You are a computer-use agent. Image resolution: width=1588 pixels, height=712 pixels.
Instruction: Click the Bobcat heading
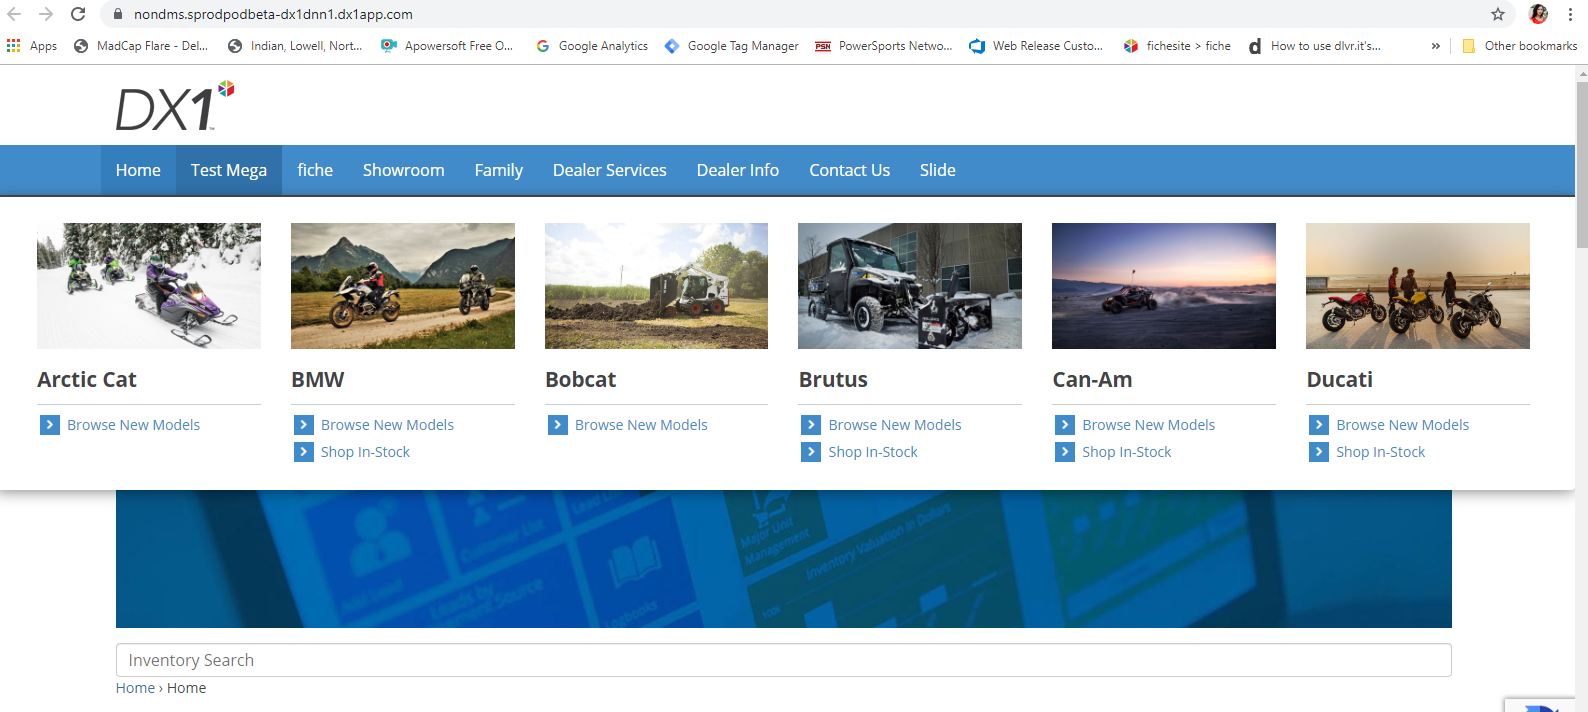(x=581, y=380)
